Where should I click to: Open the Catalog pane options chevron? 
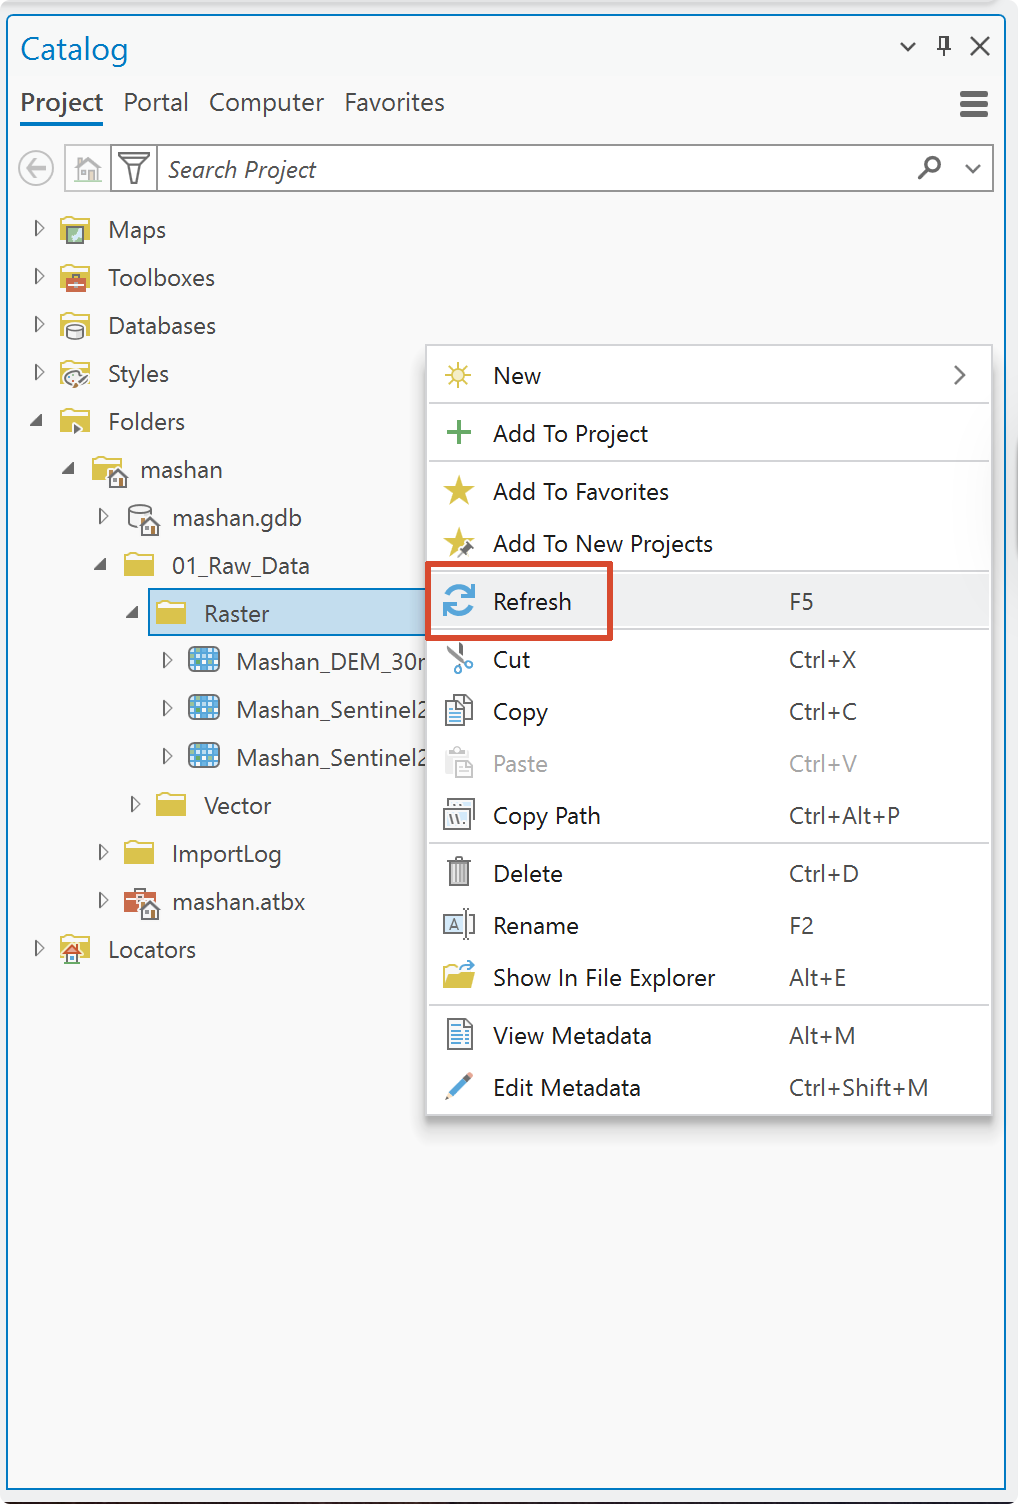pyautogui.click(x=908, y=46)
